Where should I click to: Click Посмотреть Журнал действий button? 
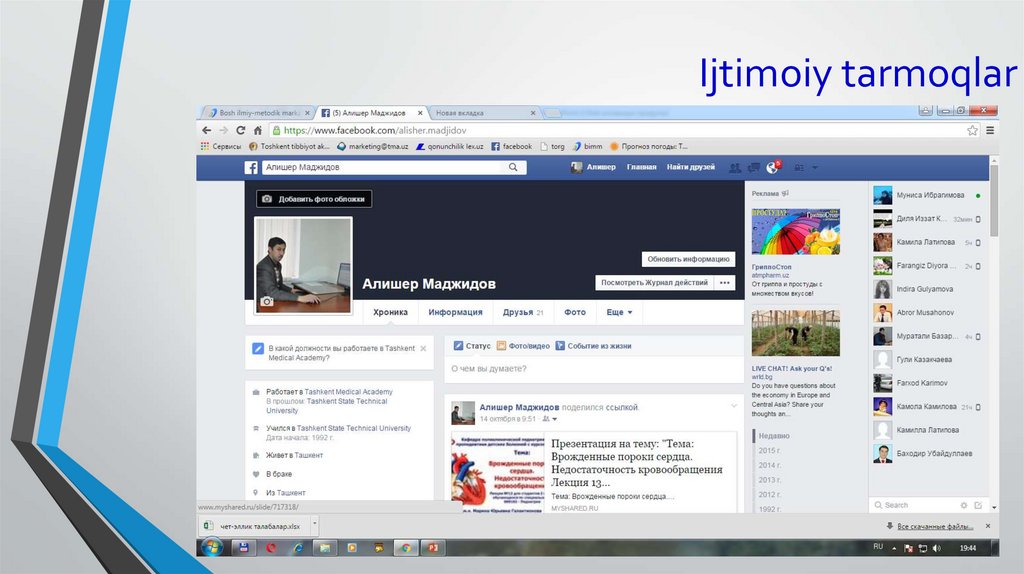coord(654,283)
